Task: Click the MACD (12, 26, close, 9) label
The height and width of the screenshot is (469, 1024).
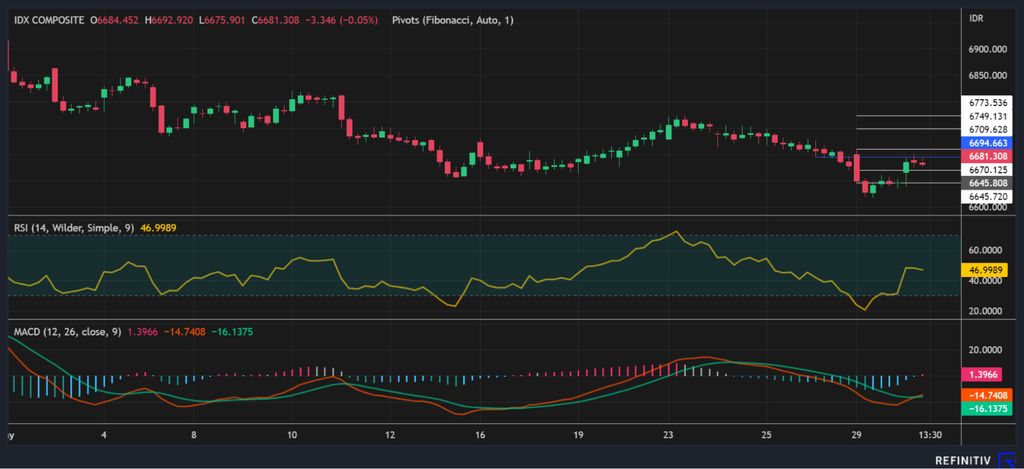Action: [x=68, y=332]
